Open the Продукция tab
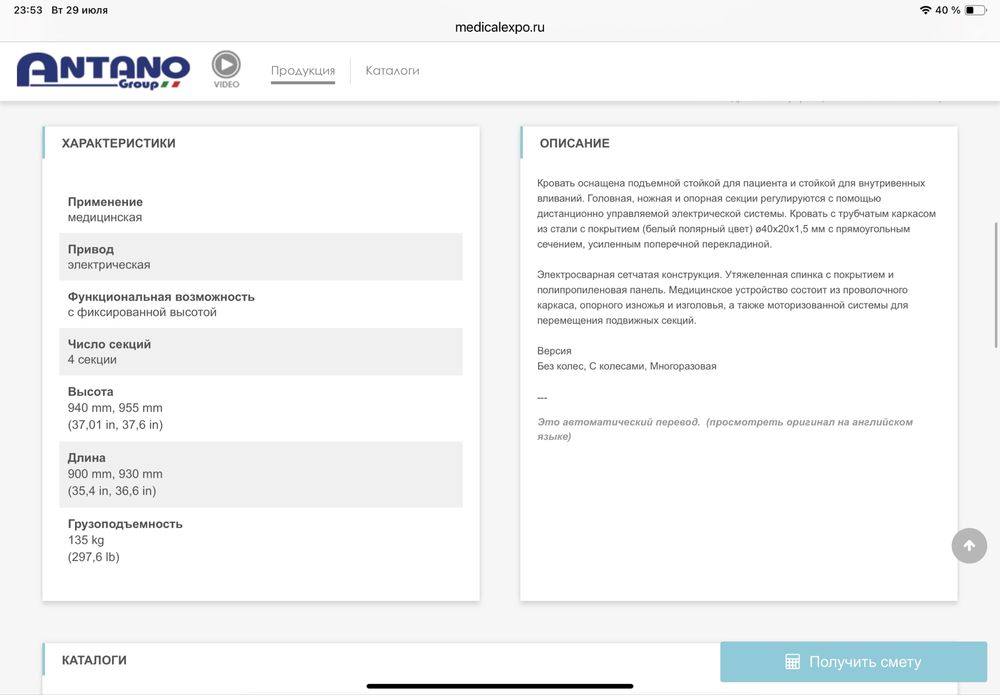Image resolution: width=1000 pixels, height=695 pixels. click(303, 71)
